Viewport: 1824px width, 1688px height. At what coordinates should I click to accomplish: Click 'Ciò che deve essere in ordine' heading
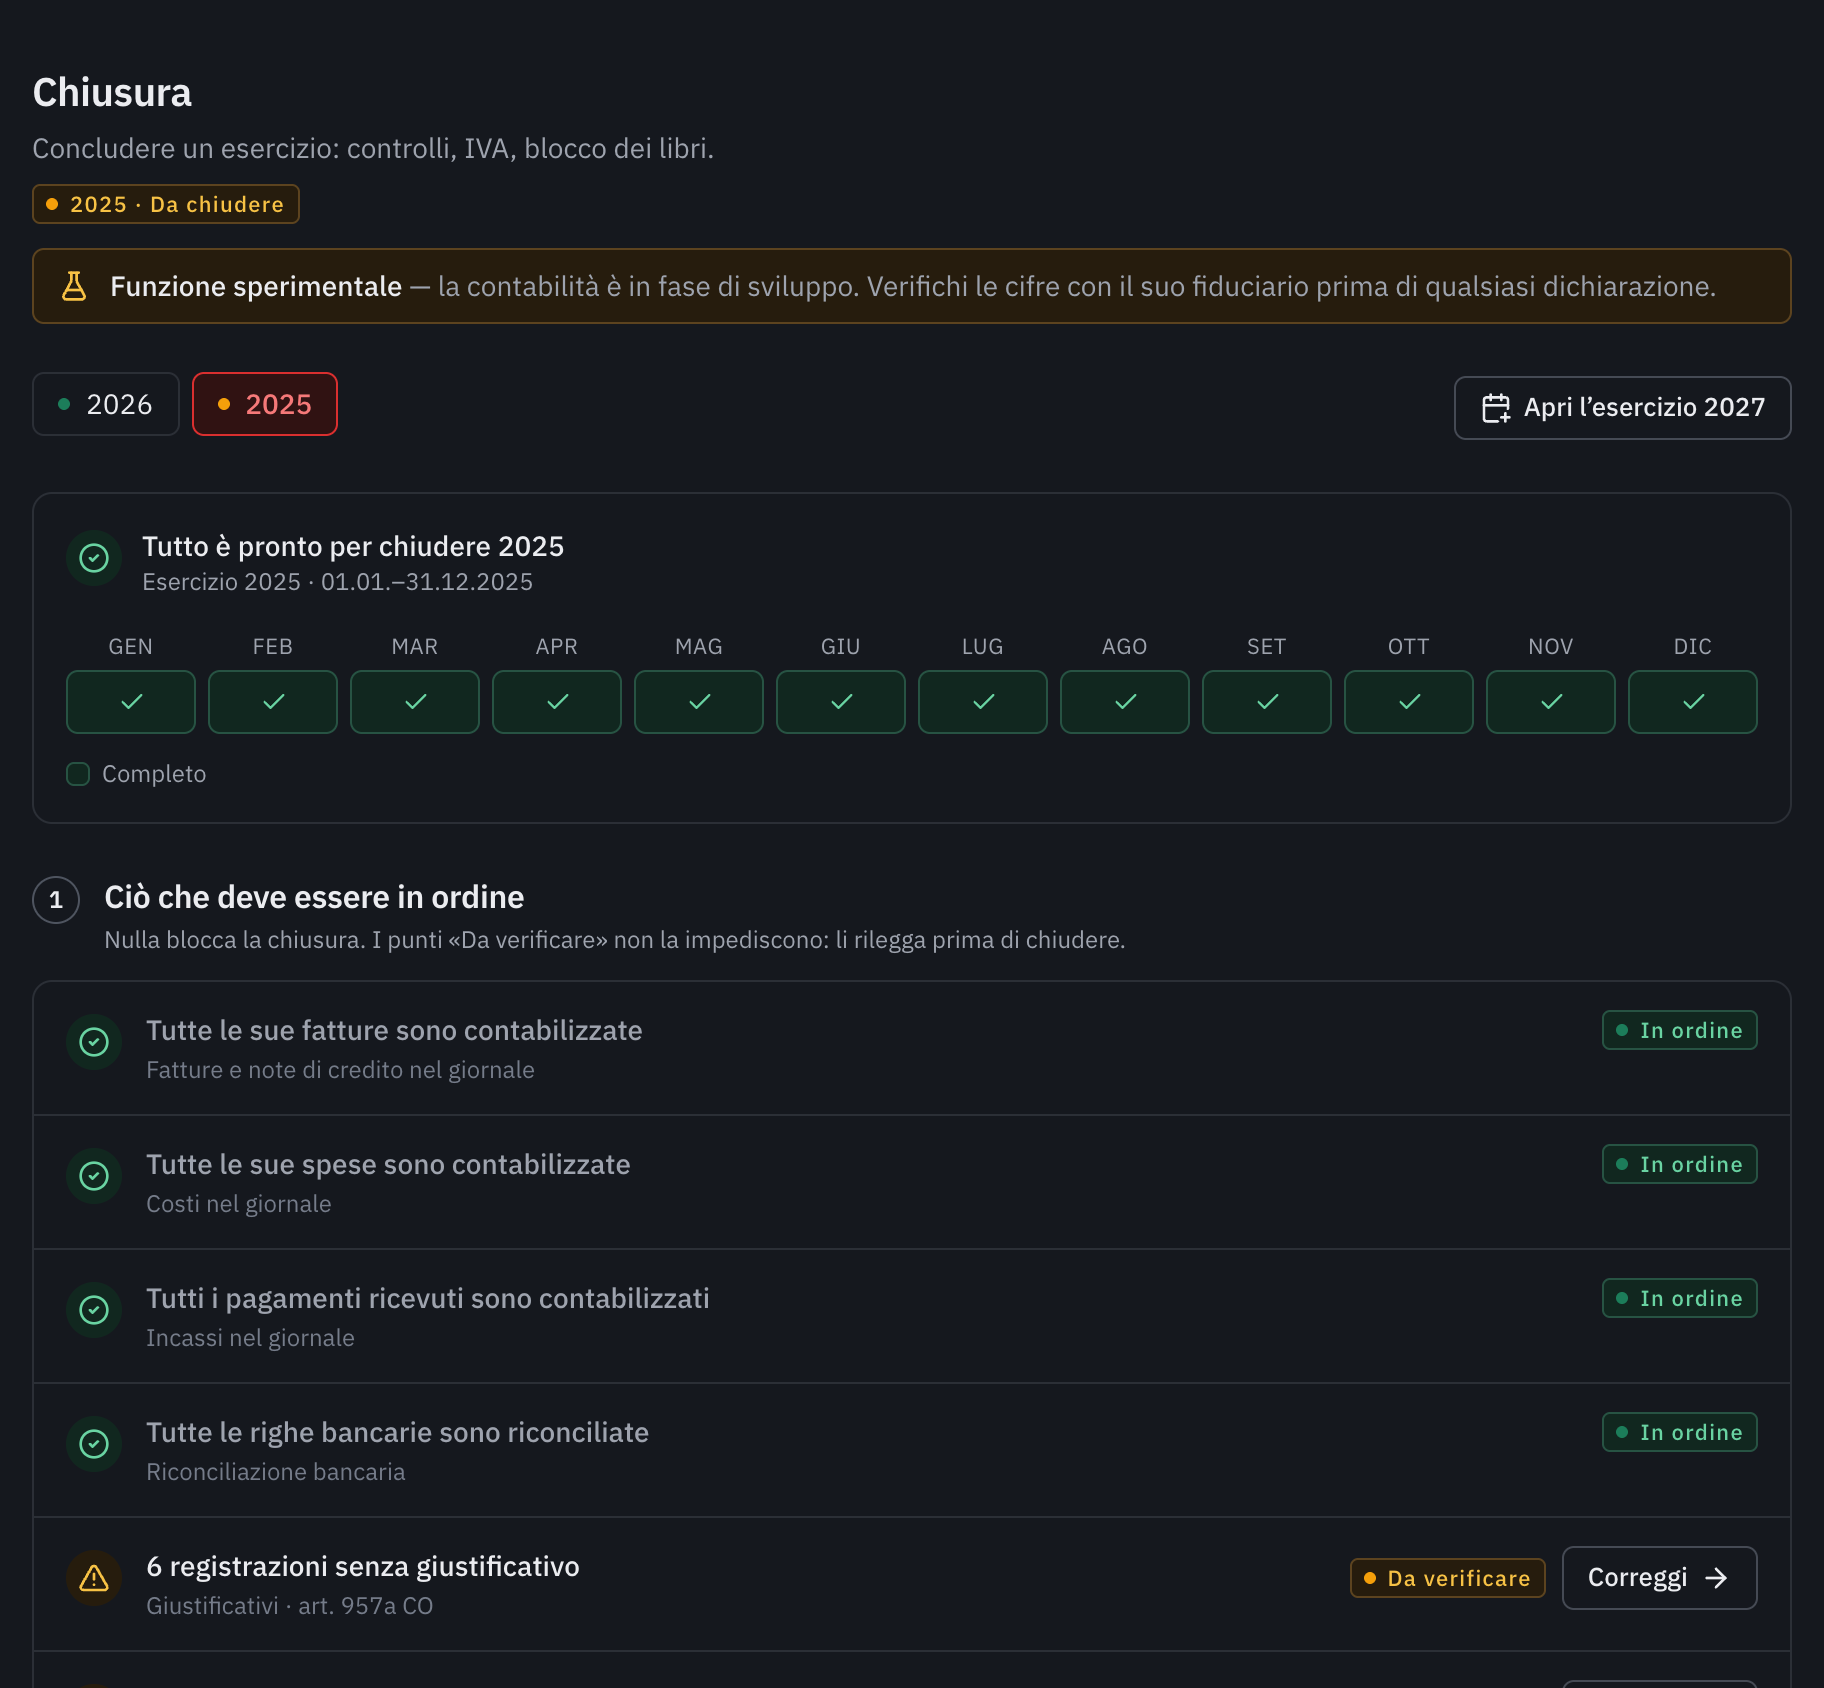pos(314,897)
